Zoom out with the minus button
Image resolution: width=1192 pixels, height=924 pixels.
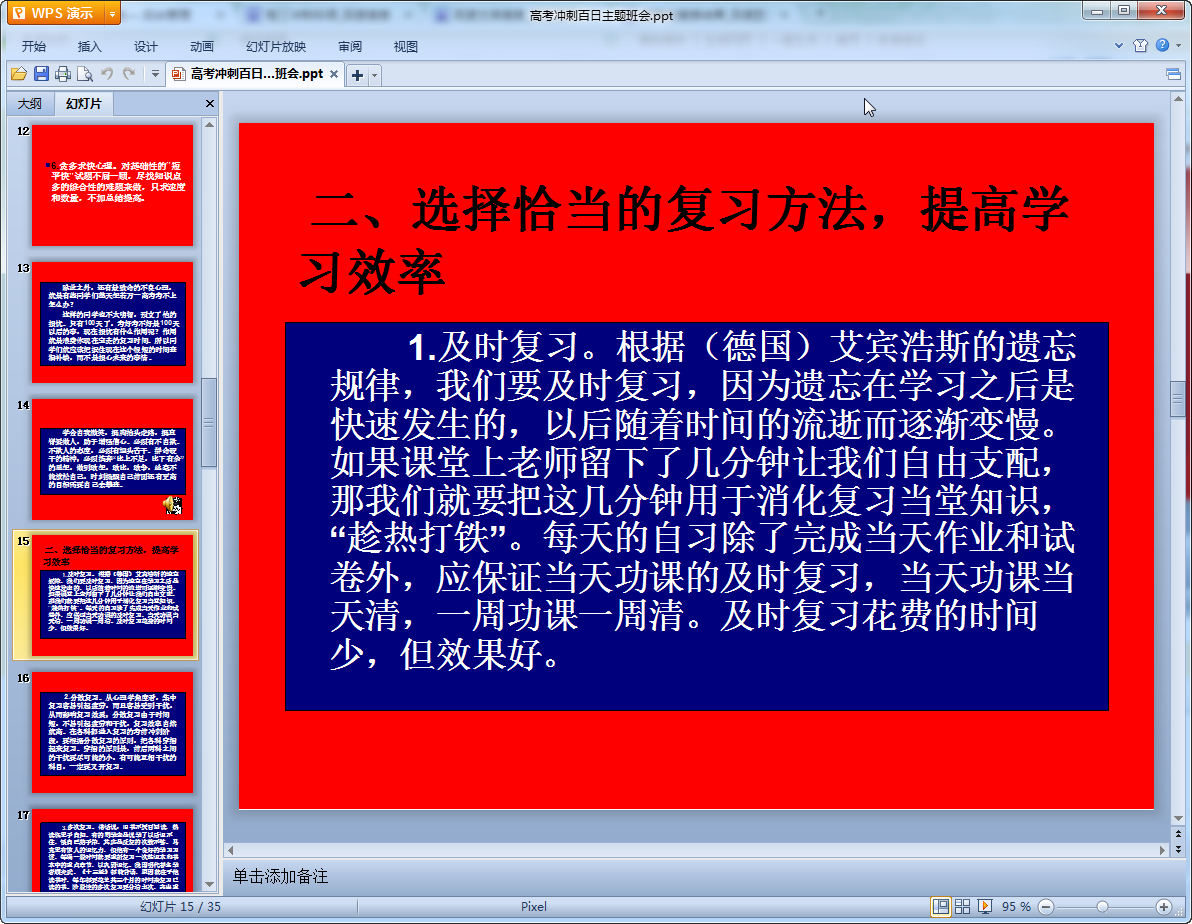click(1046, 907)
